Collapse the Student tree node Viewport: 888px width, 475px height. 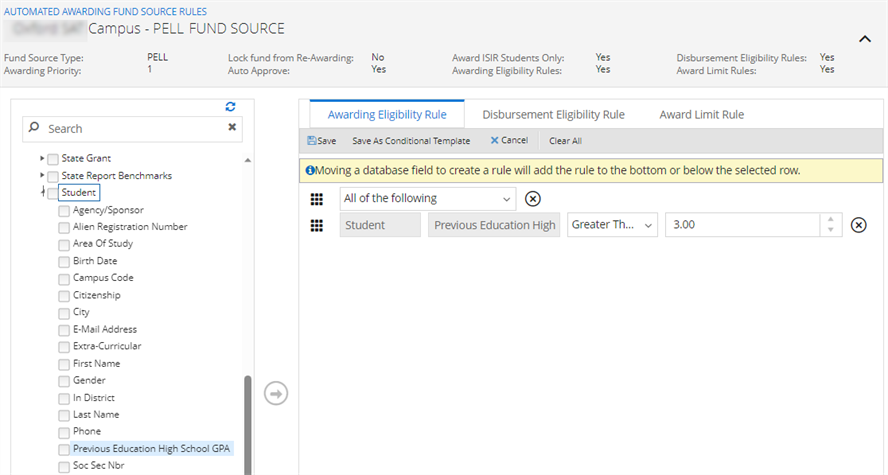coord(43,192)
